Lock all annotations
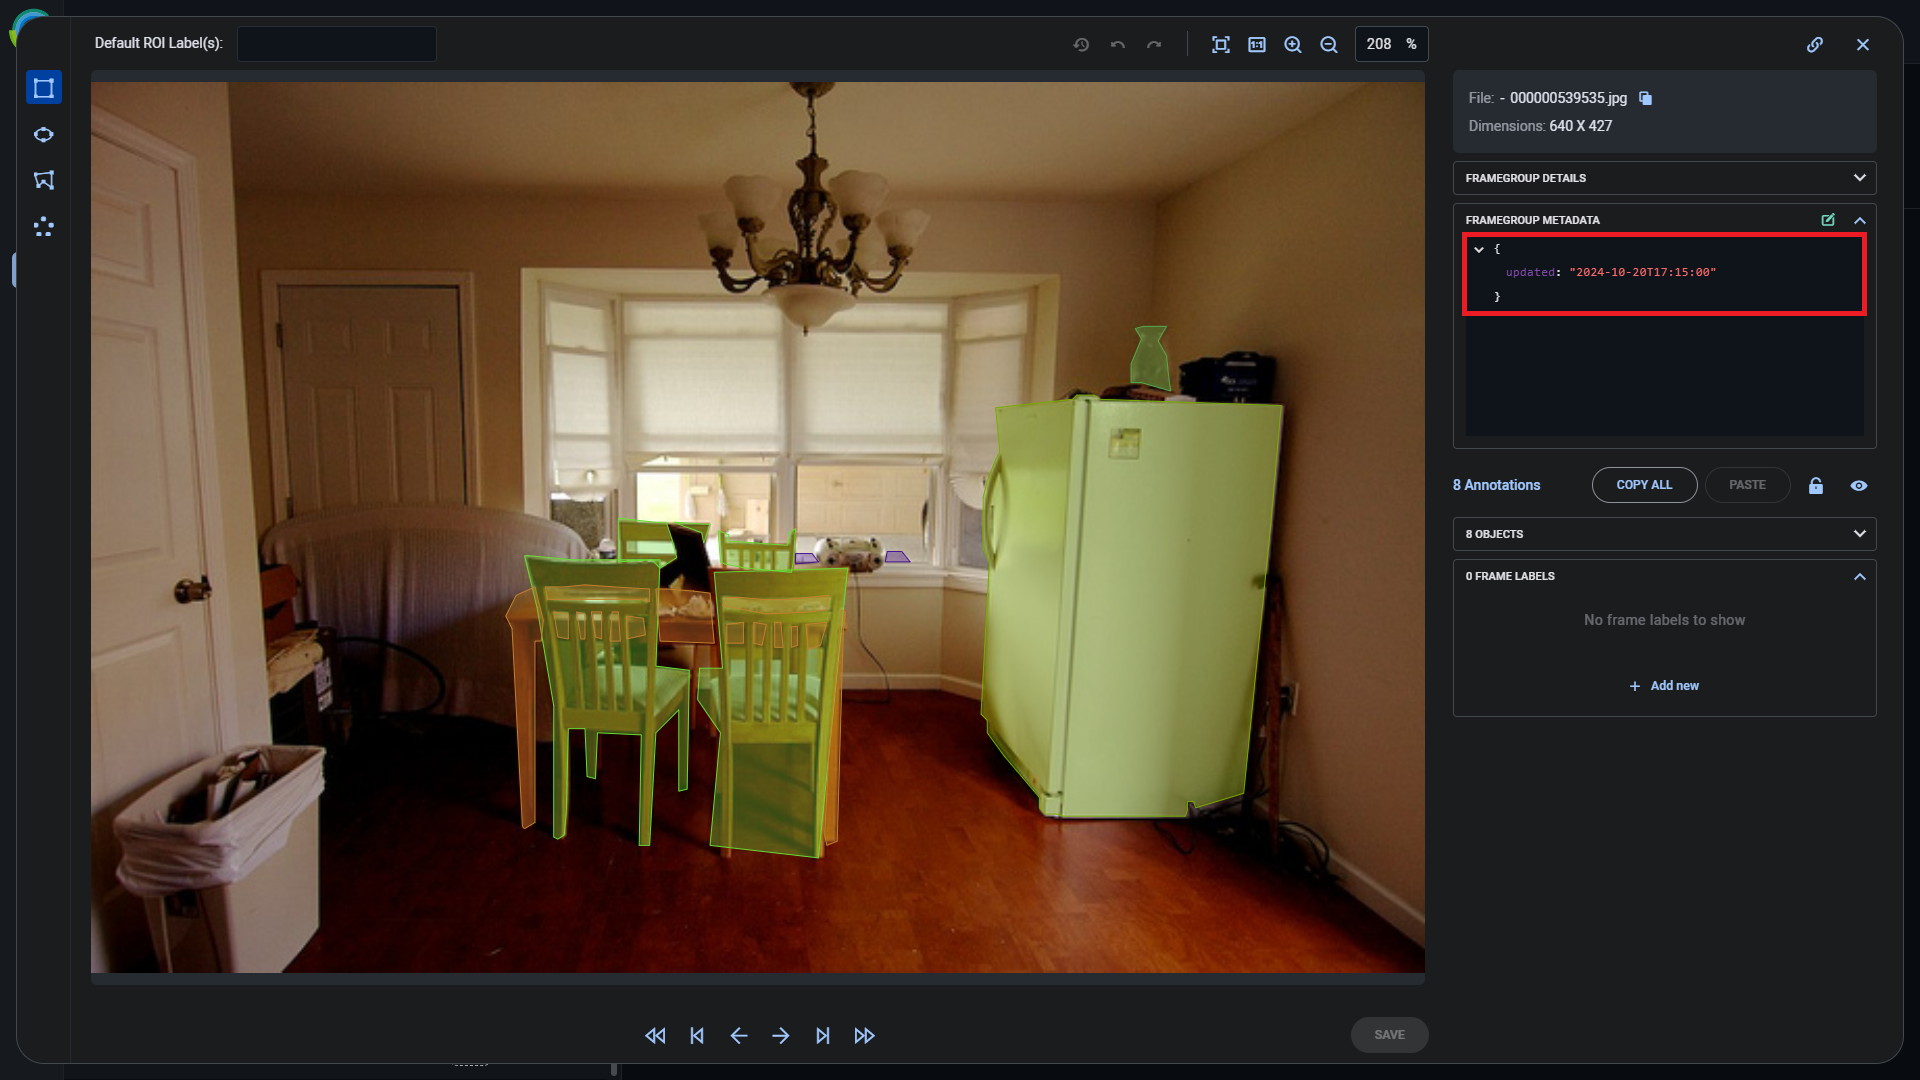This screenshot has width=1920, height=1080. pos(1816,485)
